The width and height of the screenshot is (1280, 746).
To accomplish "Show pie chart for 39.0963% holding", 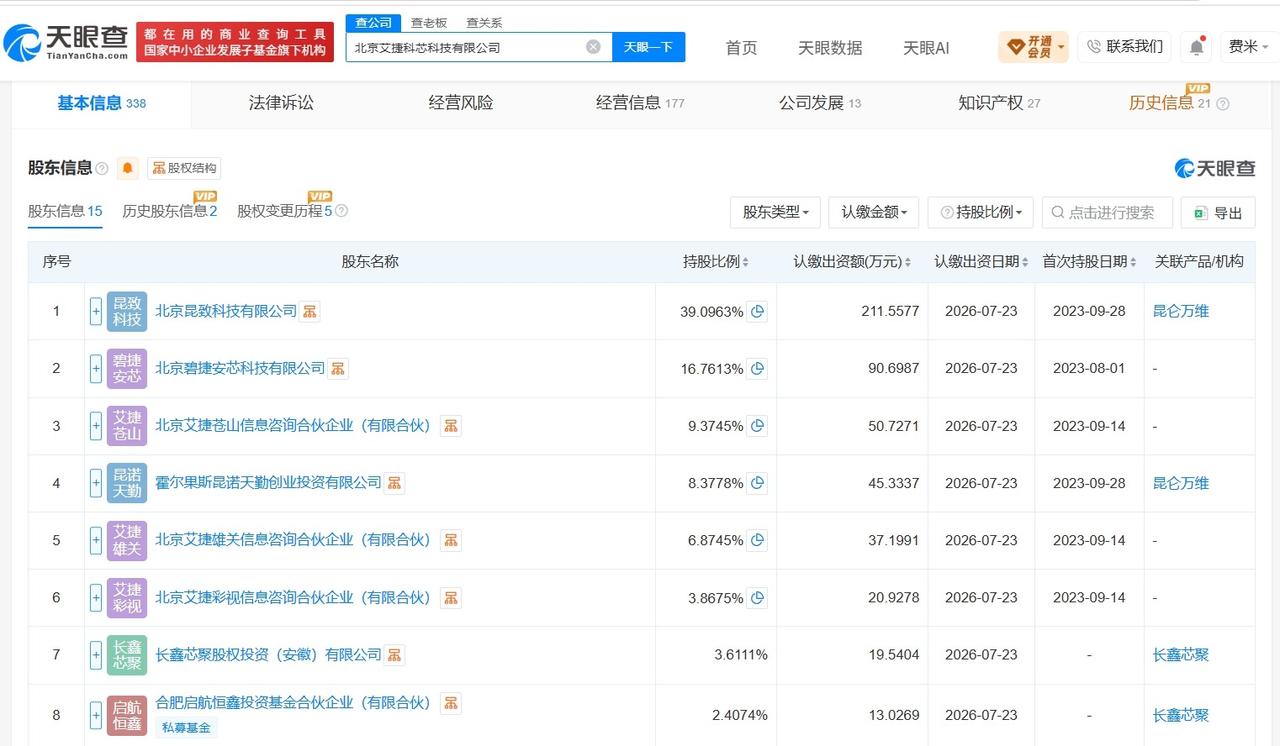I will (758, 311).
